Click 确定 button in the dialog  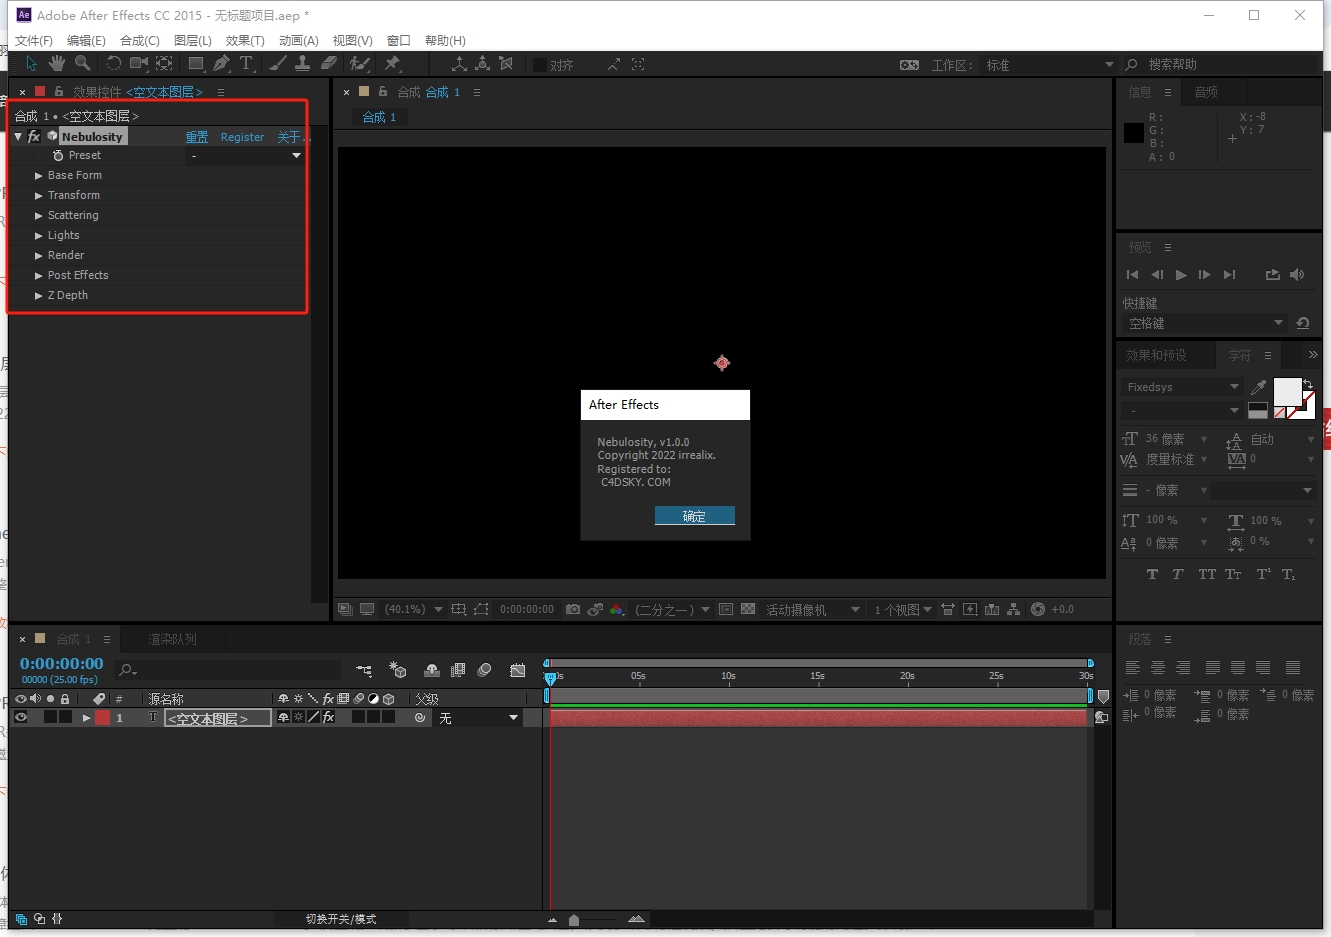(694, 516)
